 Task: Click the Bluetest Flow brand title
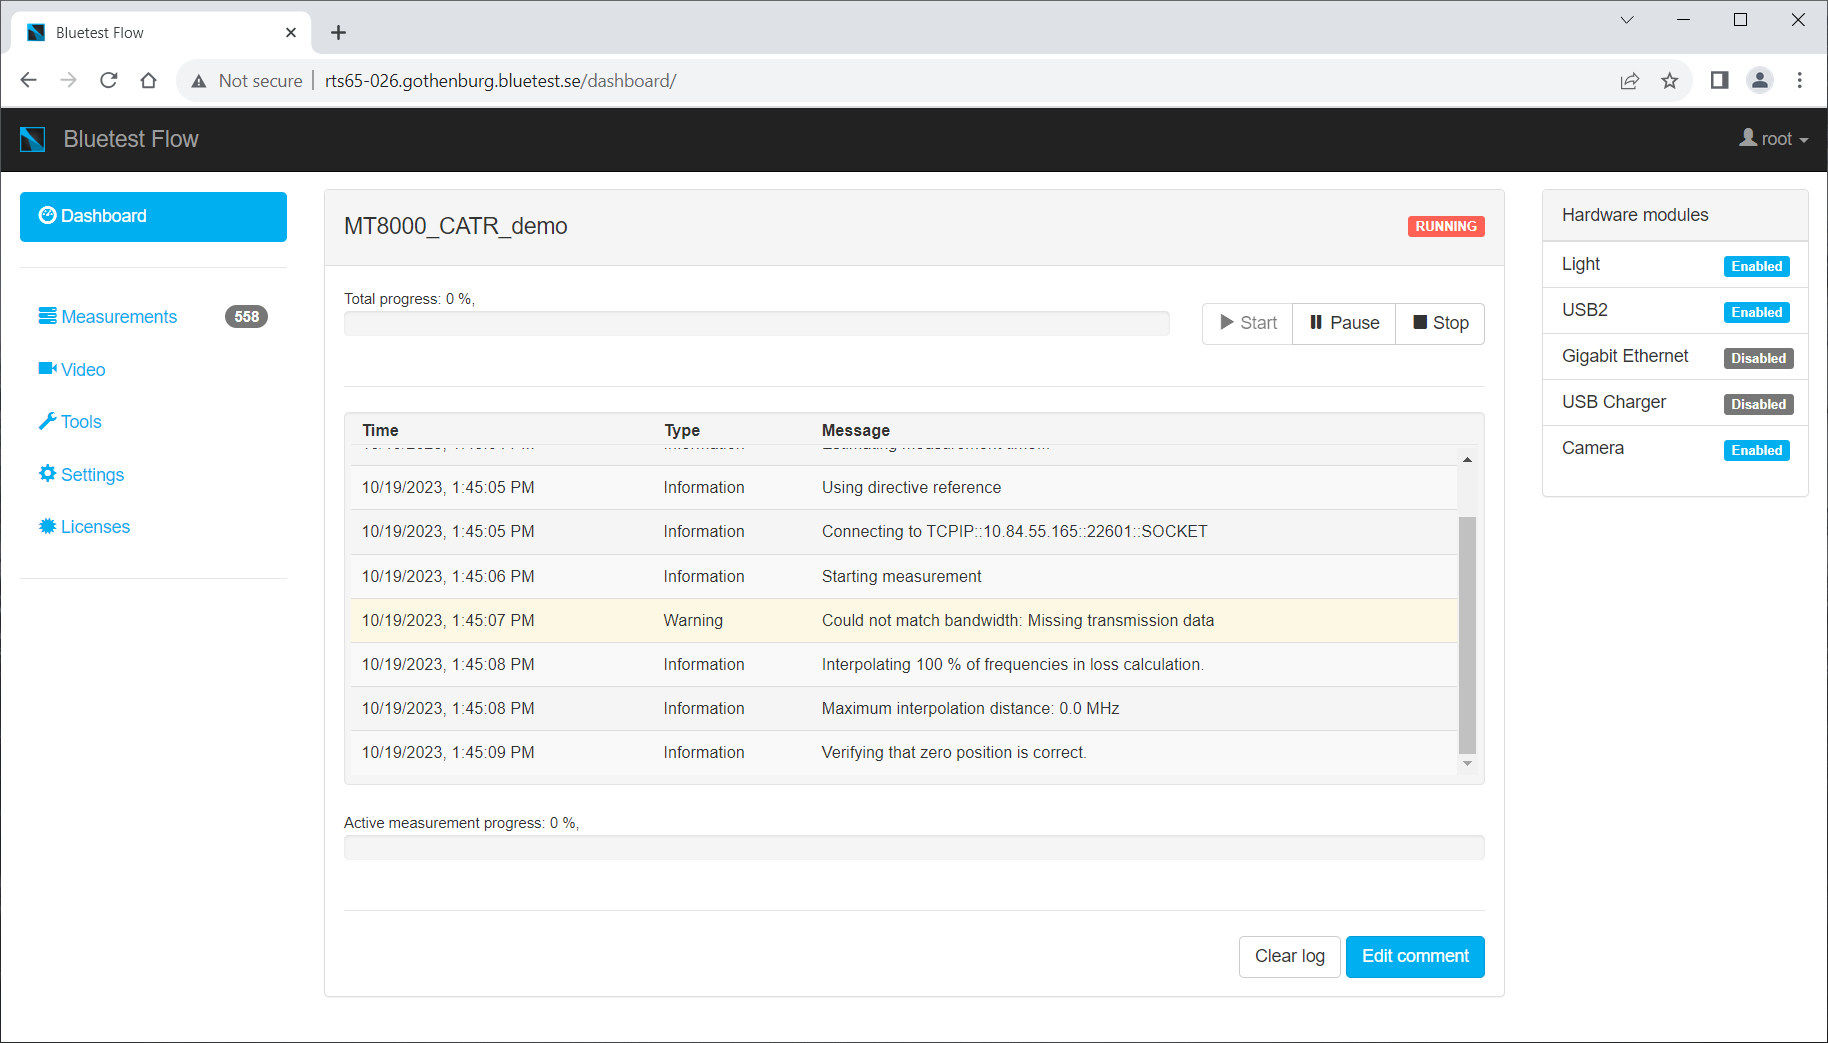131,139
